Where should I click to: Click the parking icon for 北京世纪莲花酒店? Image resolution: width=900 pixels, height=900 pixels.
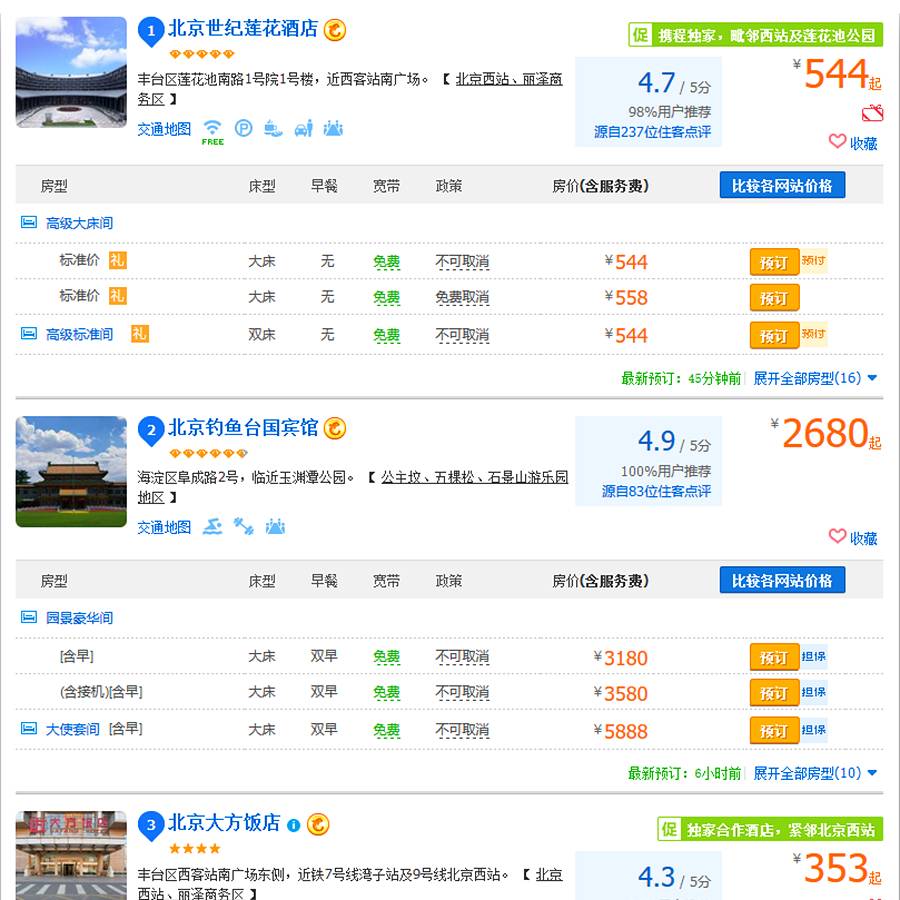[243, 127]
